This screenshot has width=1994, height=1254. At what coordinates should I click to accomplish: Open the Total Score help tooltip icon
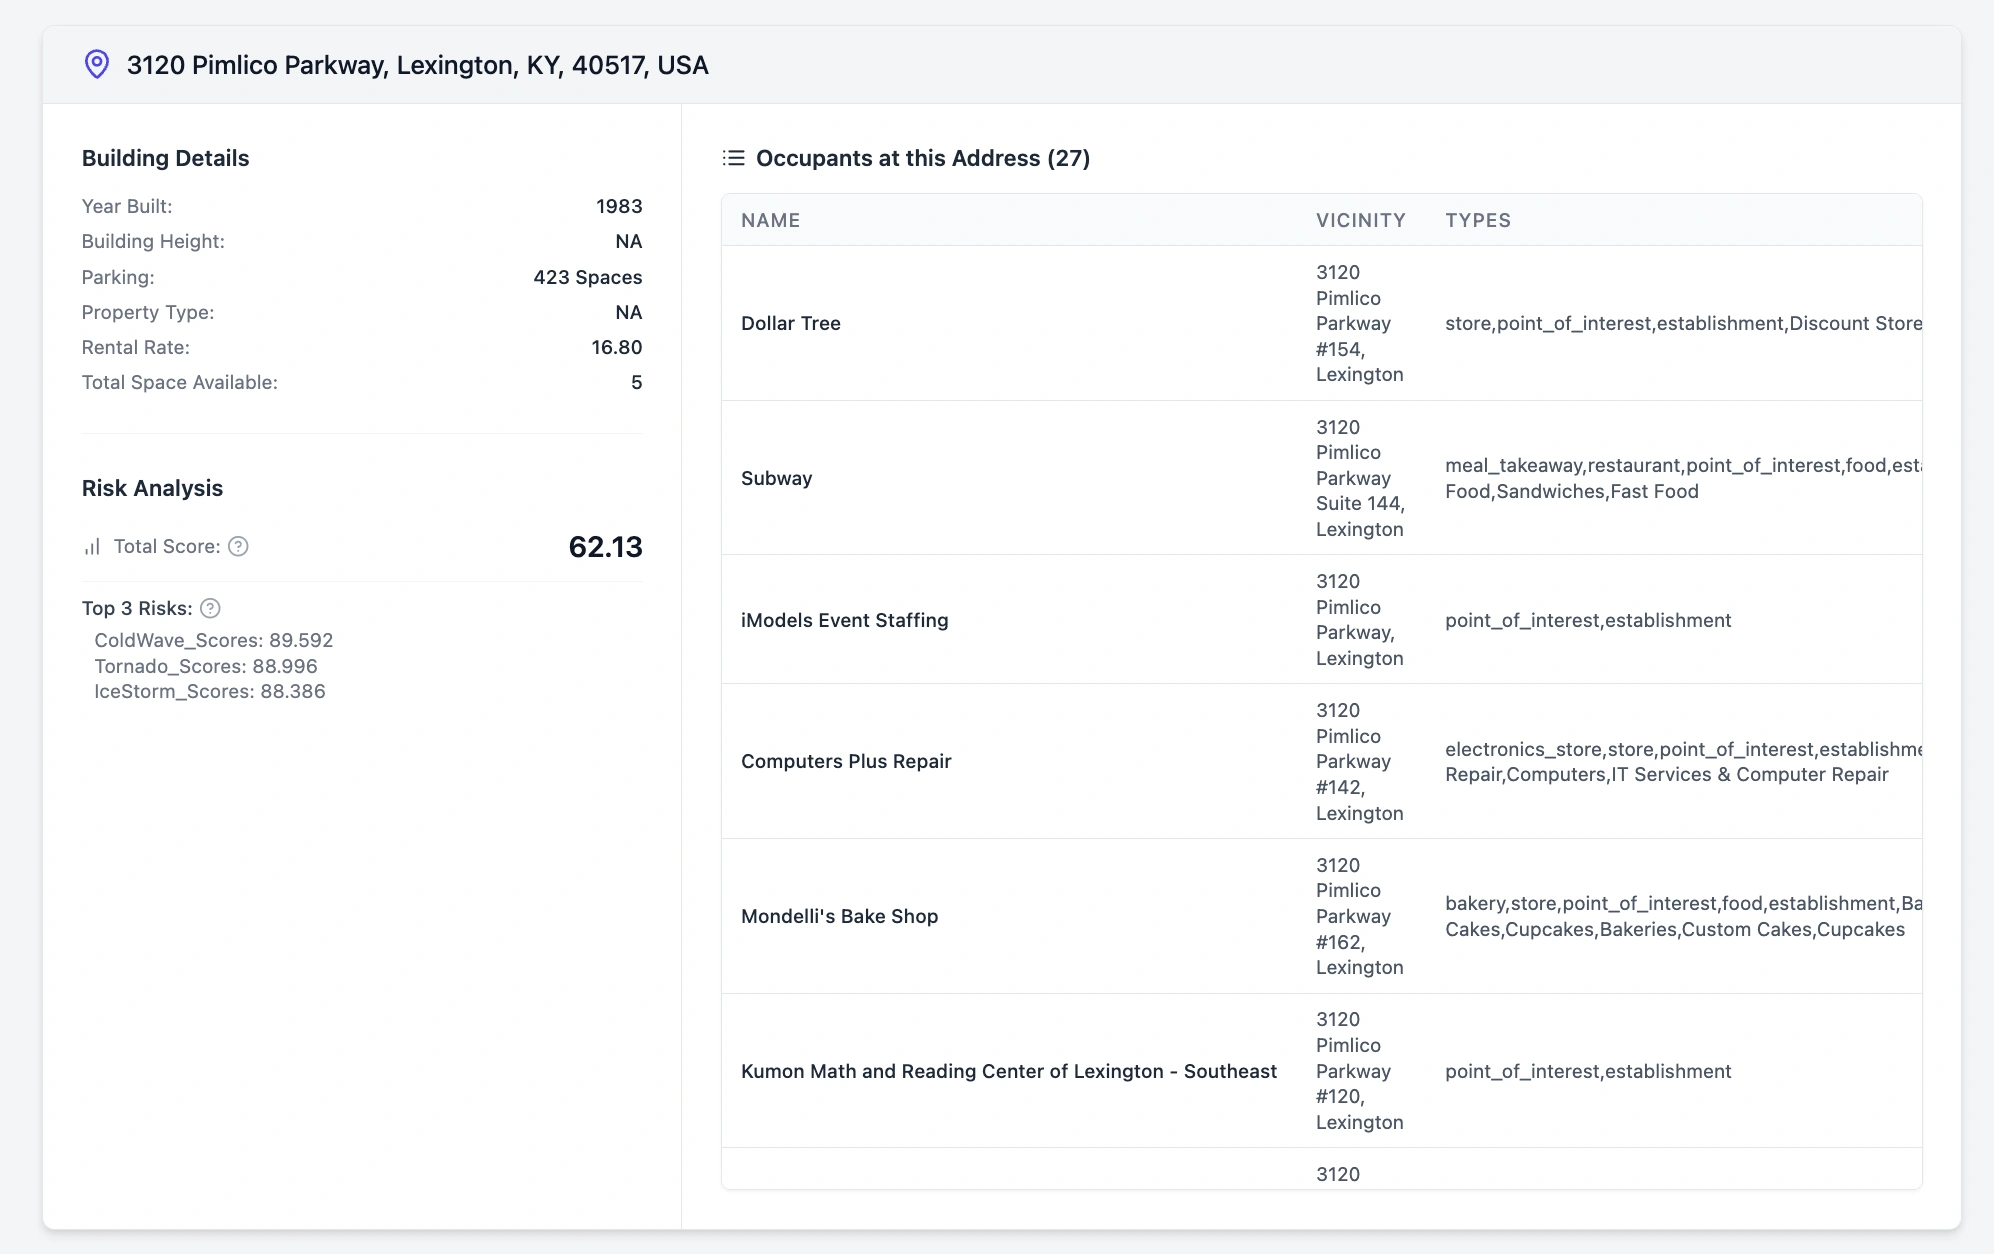pyautogui.click(x=238, y=547)
